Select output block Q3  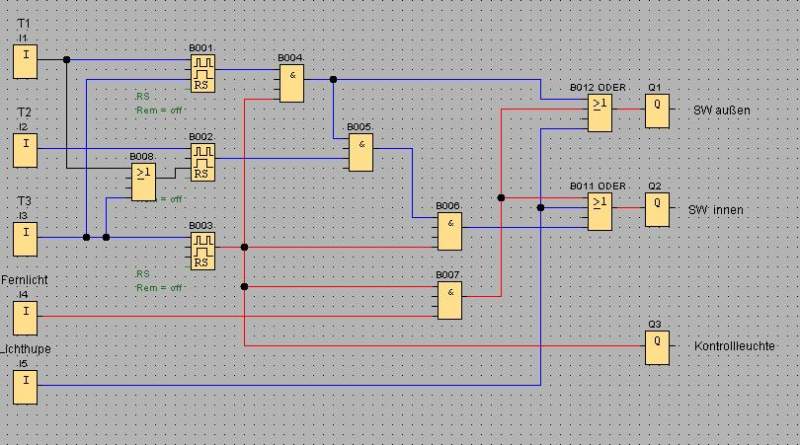657,348
